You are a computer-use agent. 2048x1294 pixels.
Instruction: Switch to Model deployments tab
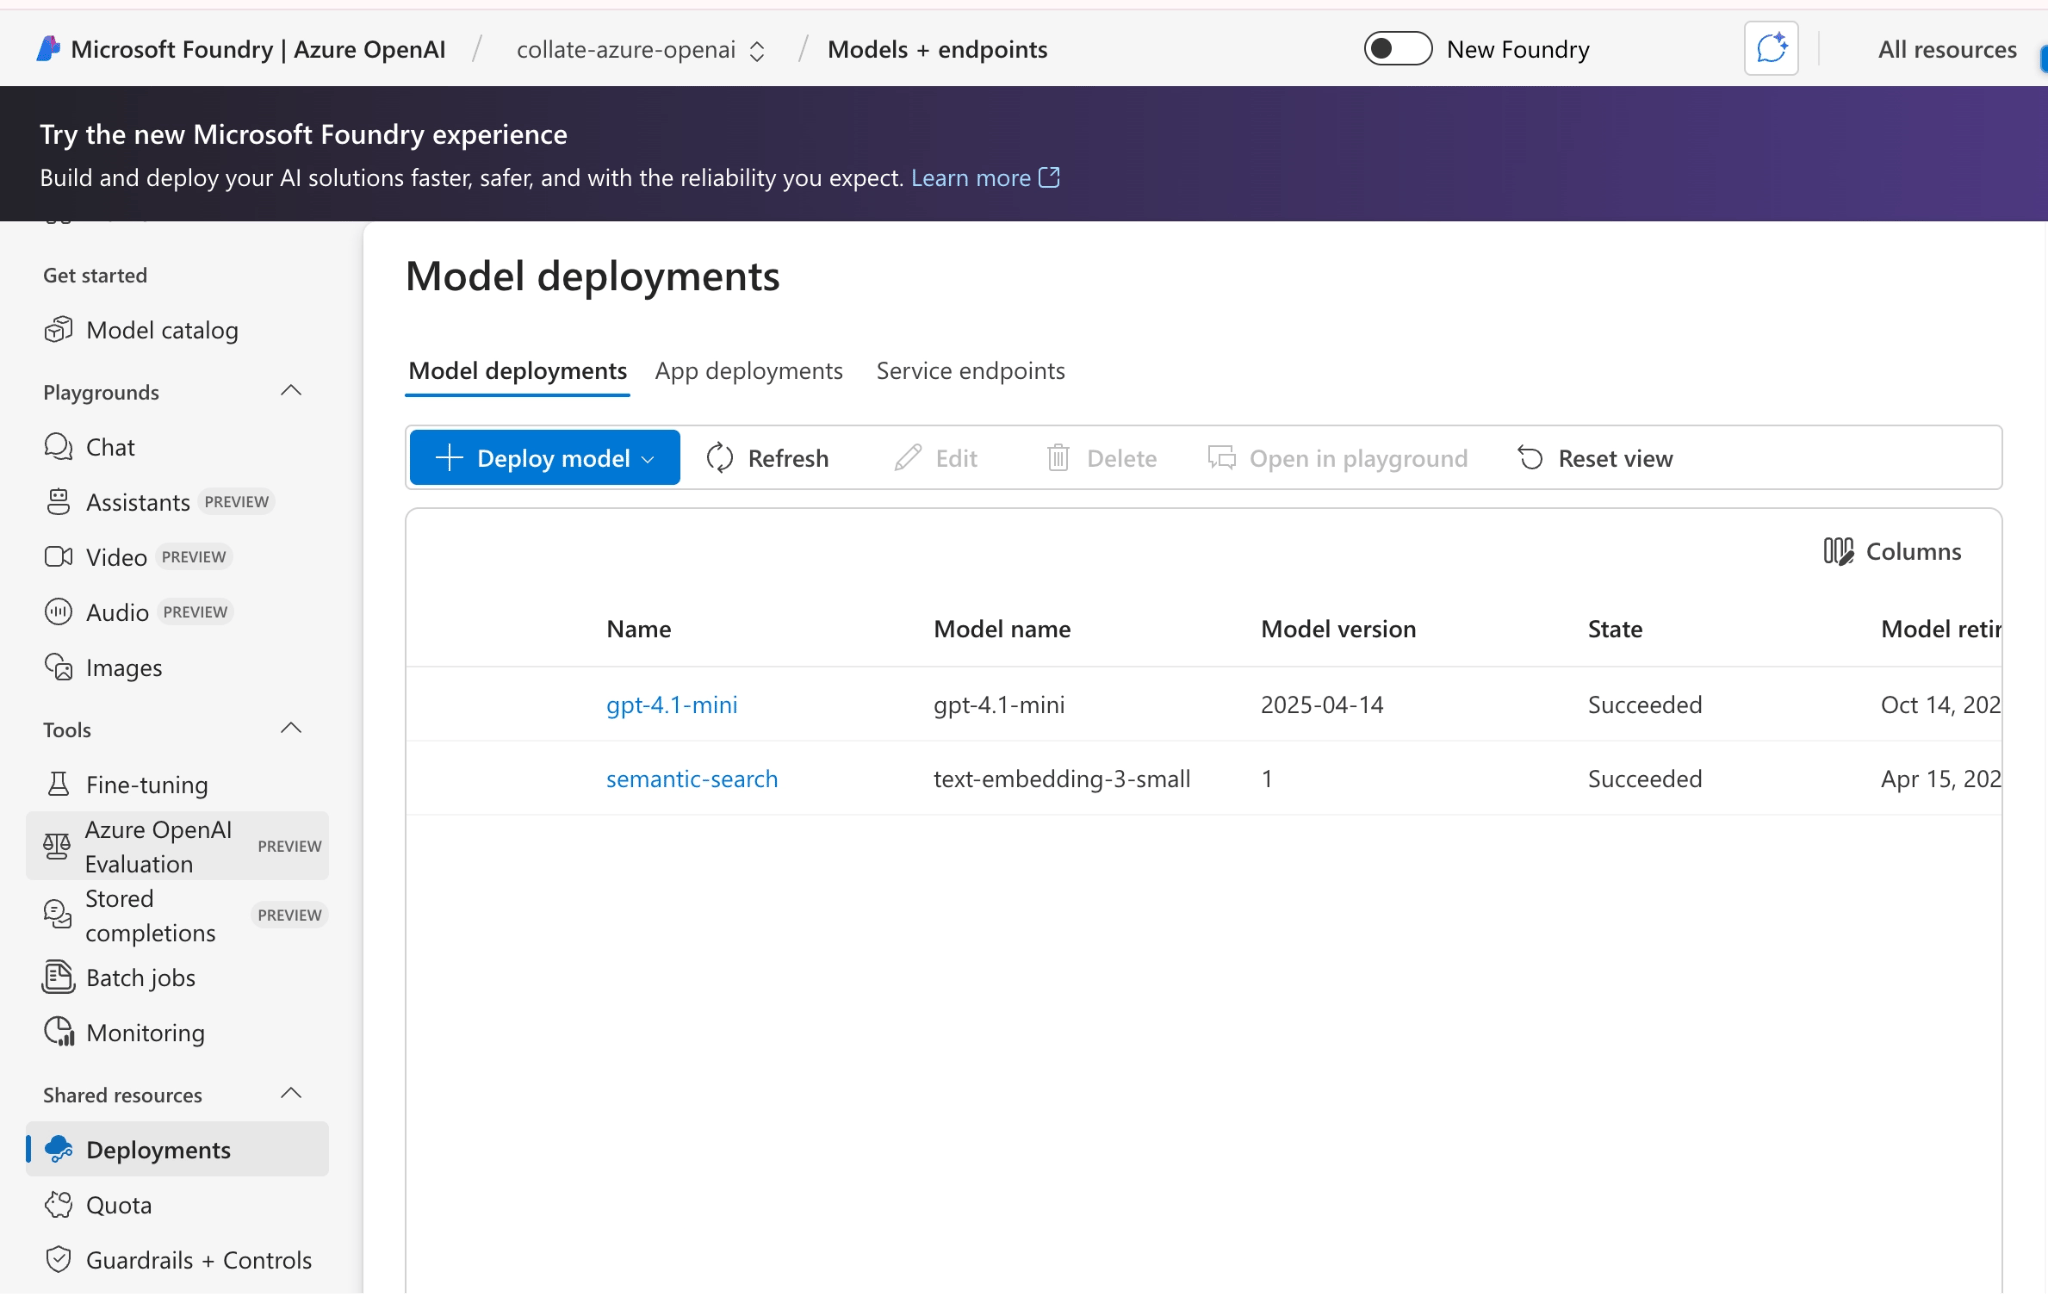518,371
